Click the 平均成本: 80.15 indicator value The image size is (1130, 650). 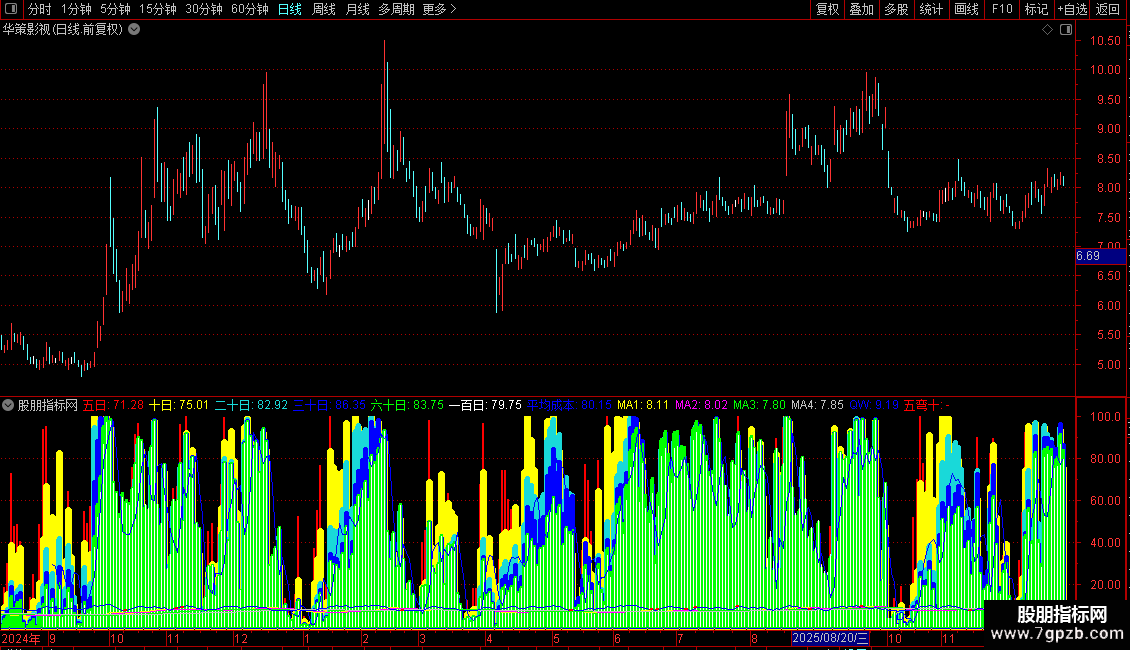569,405
